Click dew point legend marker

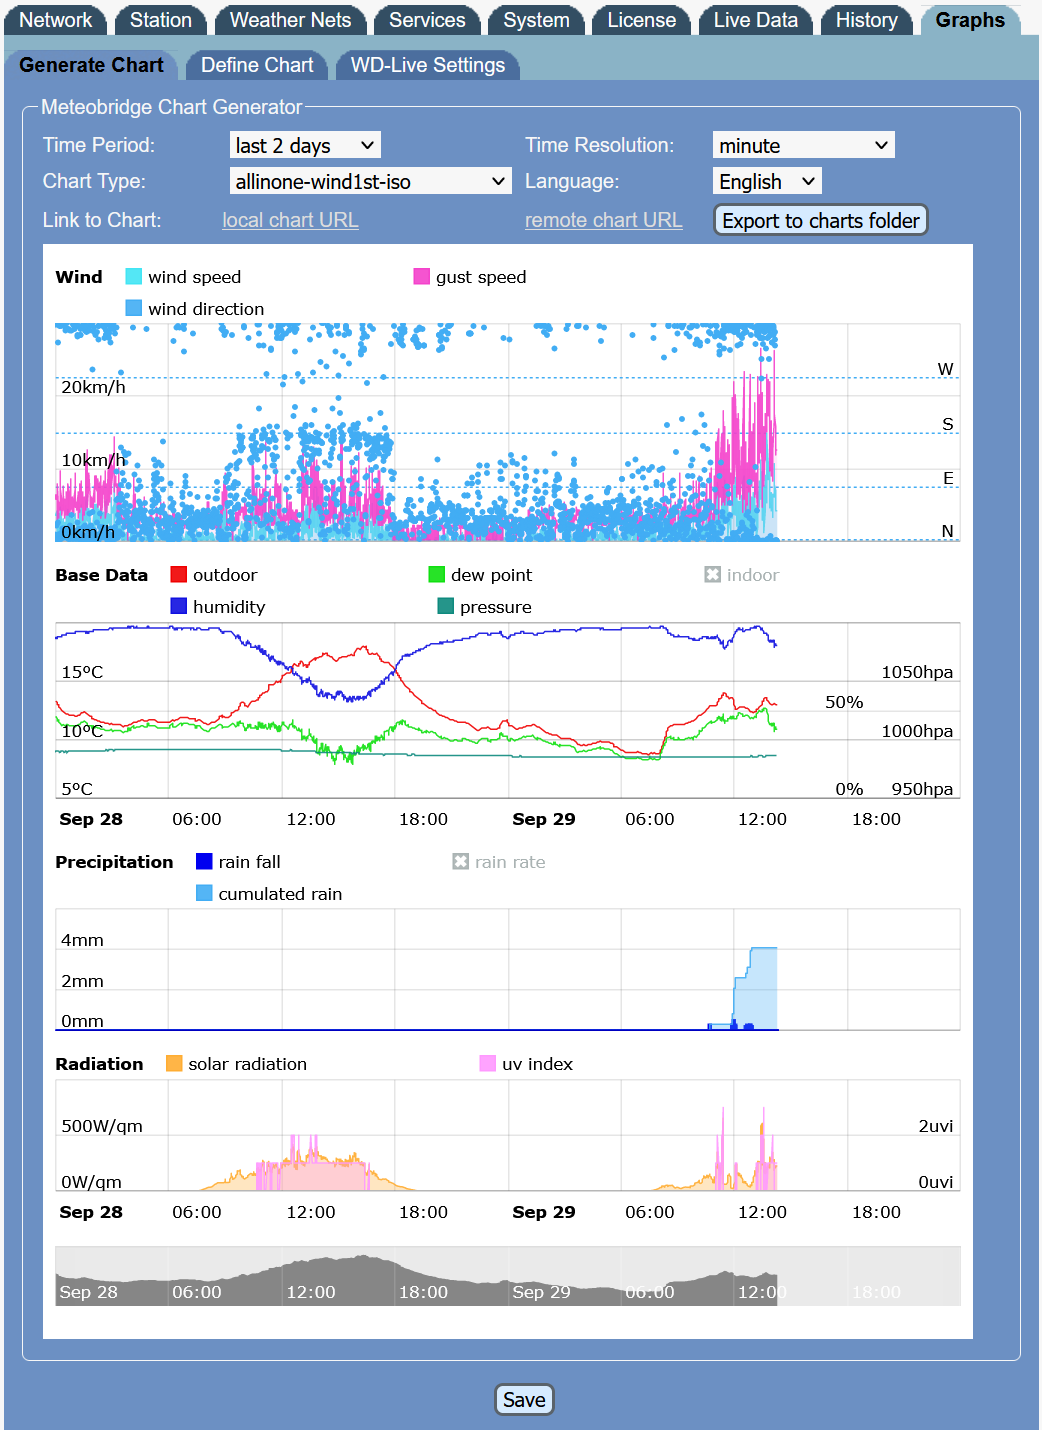click(x=437, y=575)
